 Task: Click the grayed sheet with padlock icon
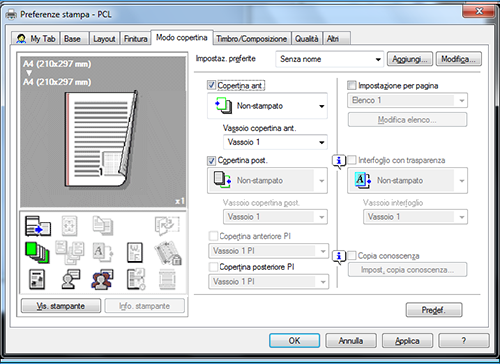click(168, 253)
